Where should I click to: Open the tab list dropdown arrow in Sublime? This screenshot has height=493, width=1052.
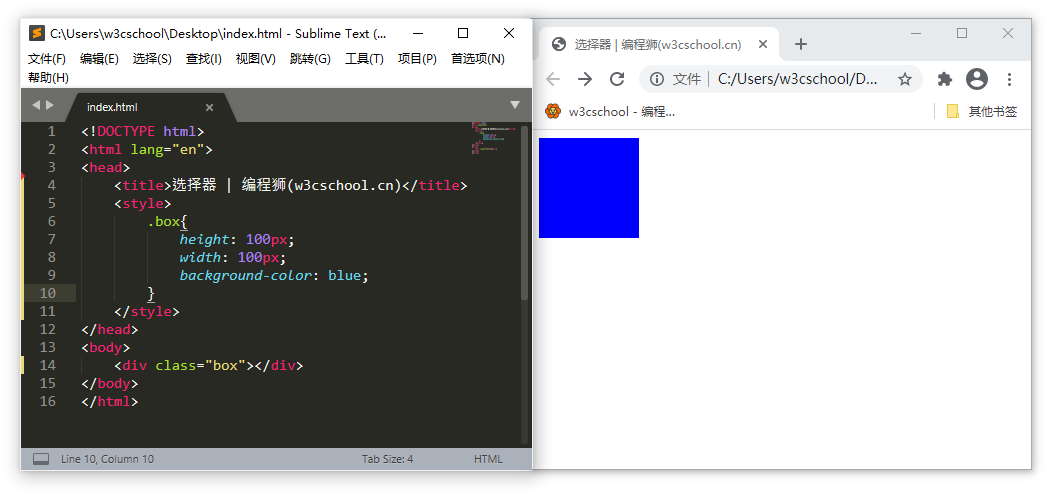point(515,105)
